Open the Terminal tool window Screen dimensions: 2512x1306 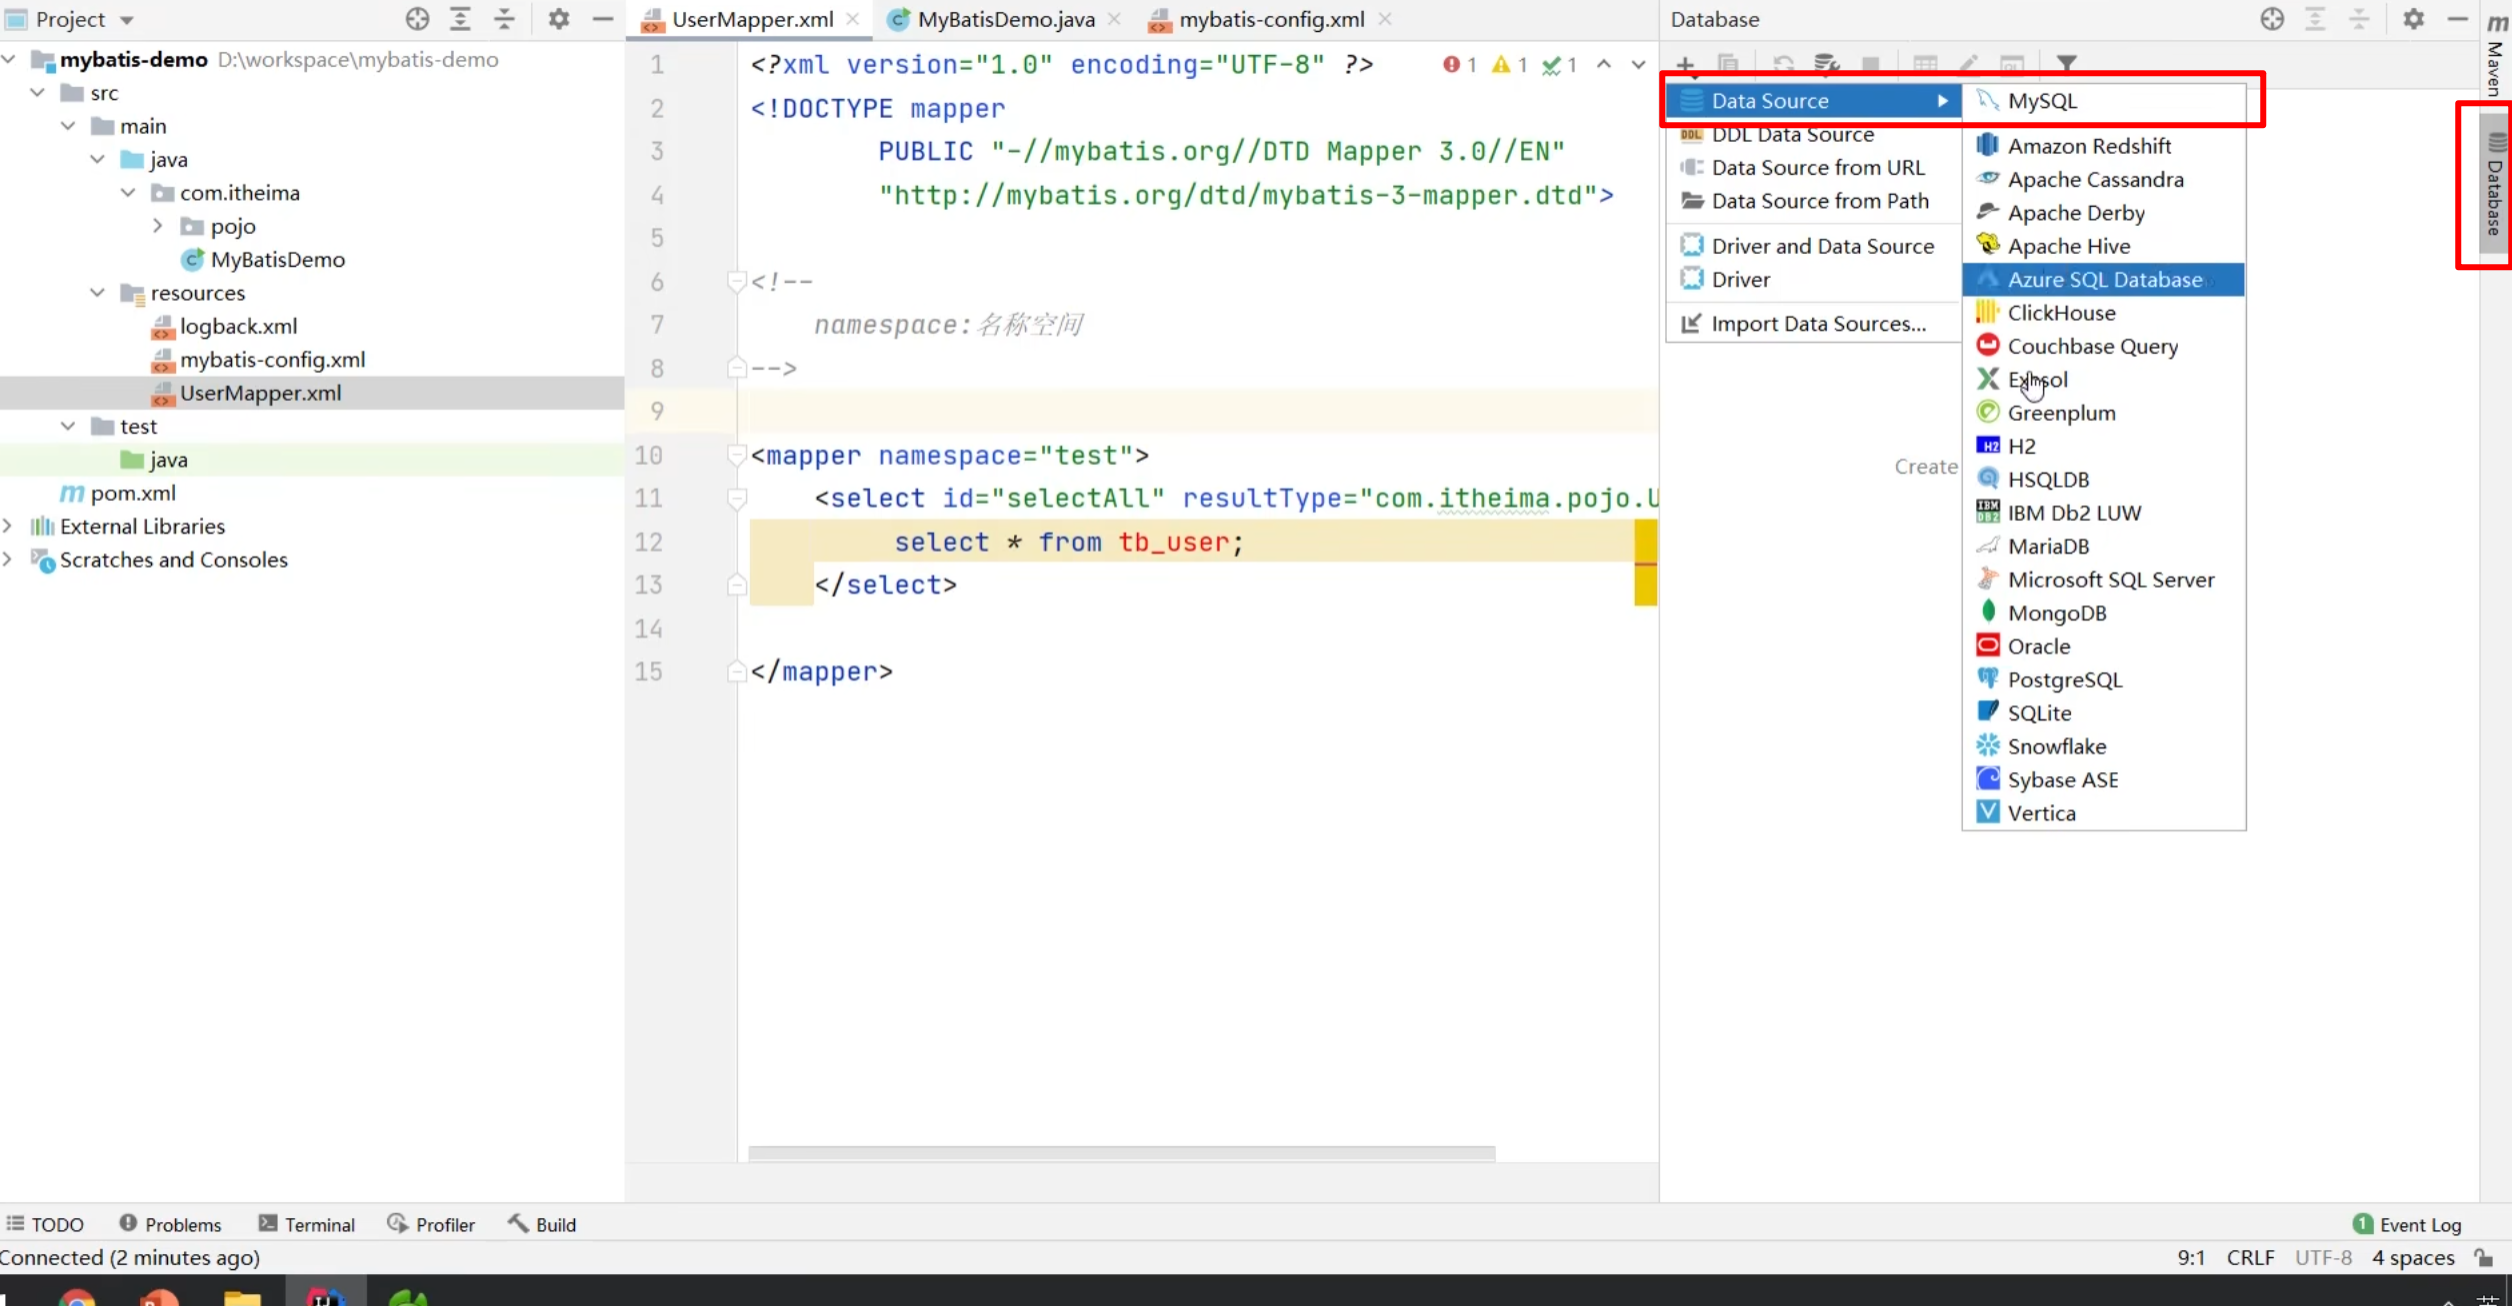click(307, 1225)
